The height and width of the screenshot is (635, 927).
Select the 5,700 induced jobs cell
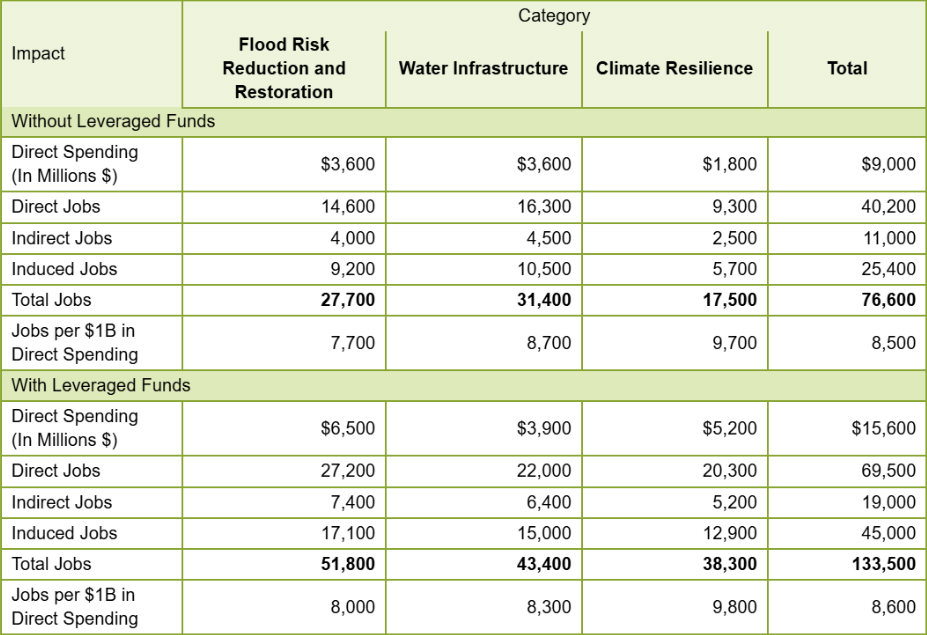pyautogui.click(x=675, y=269)
